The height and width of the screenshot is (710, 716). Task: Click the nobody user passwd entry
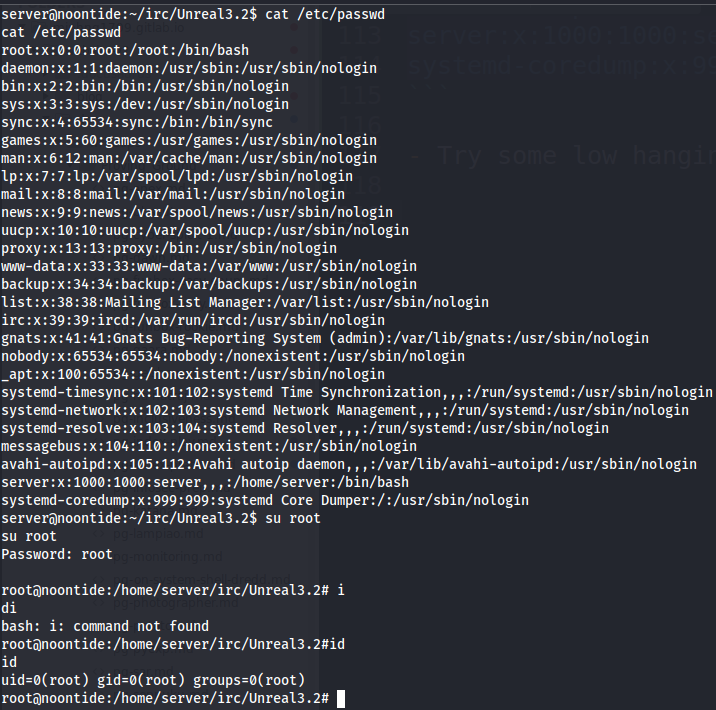click(233, 356)
